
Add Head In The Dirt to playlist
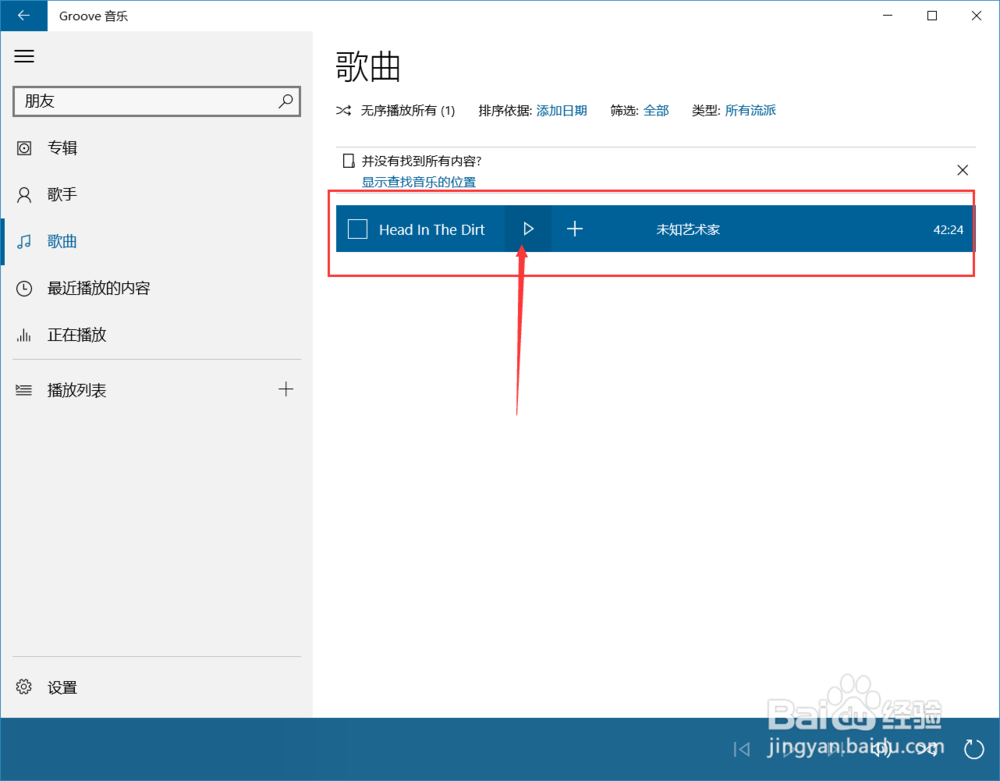[x=575, y=229]
